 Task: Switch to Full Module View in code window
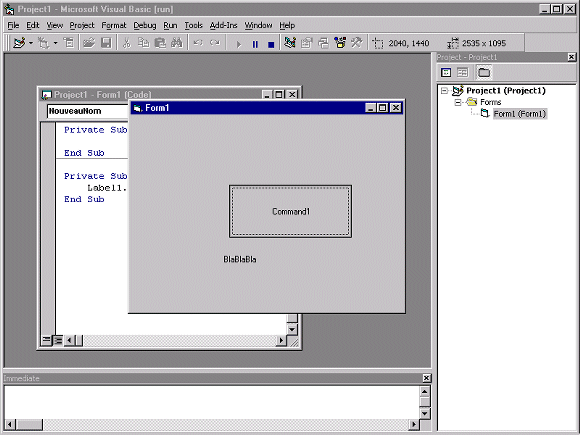58,340
